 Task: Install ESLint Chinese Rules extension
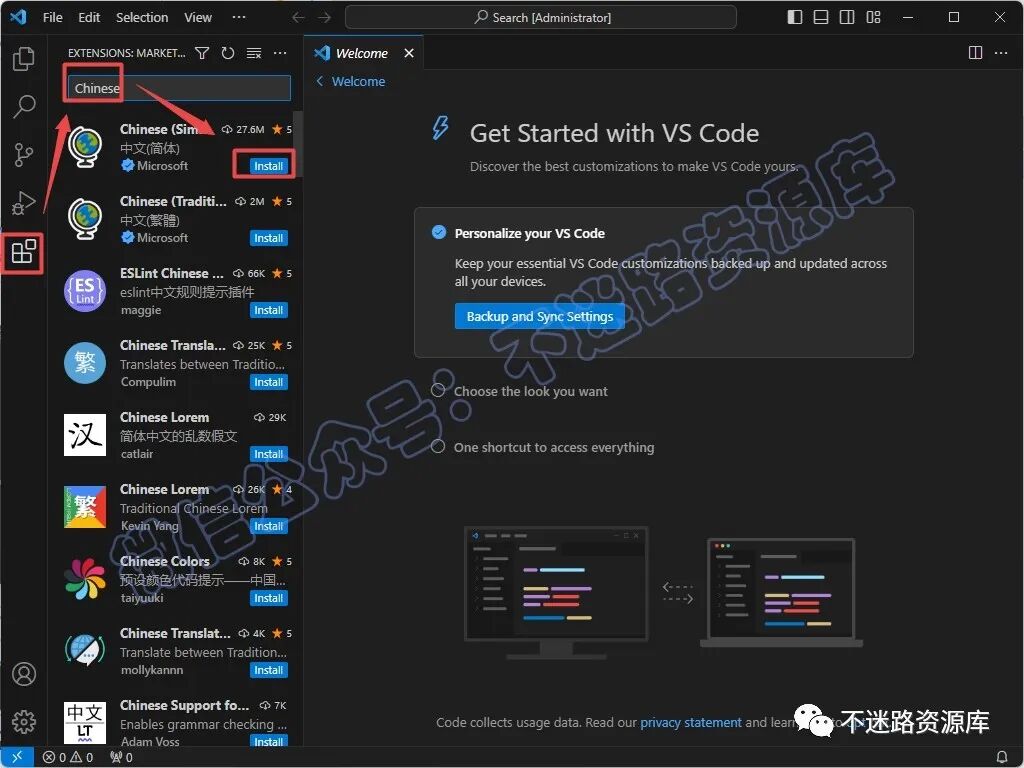point(268,310)
